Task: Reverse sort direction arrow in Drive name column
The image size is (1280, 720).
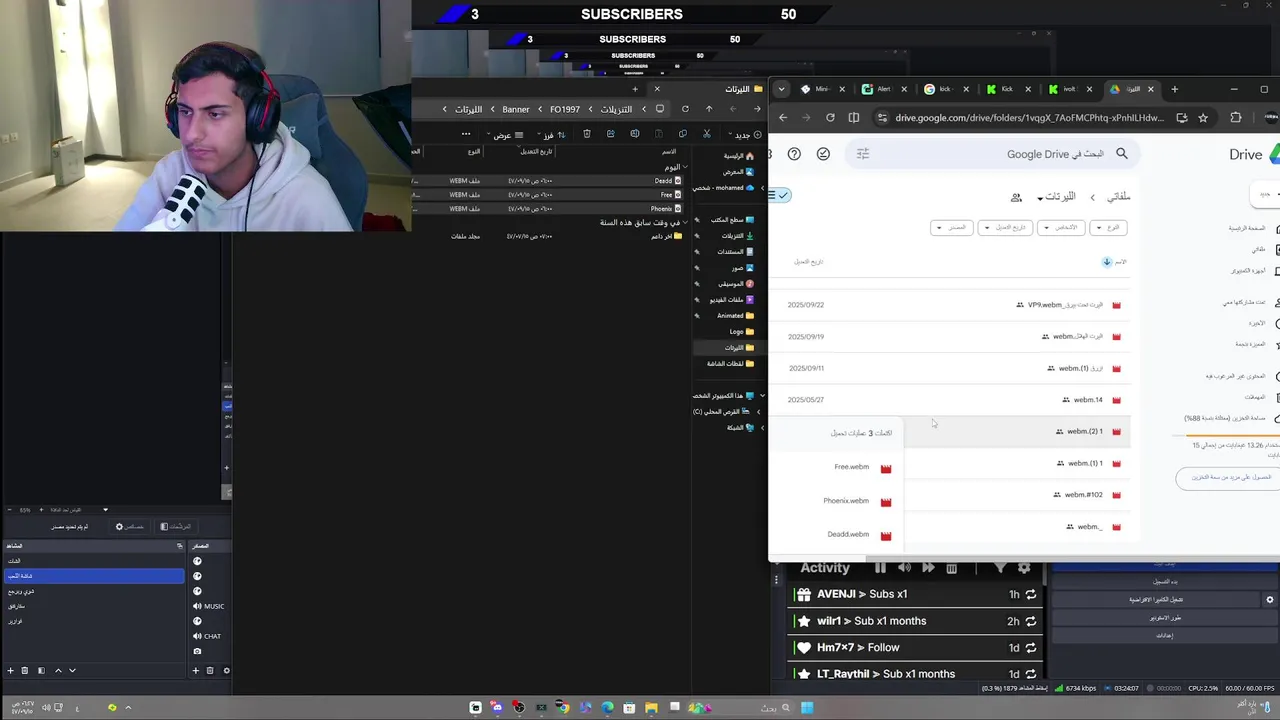Action: pyautogui.click(x=1107, y=262)
